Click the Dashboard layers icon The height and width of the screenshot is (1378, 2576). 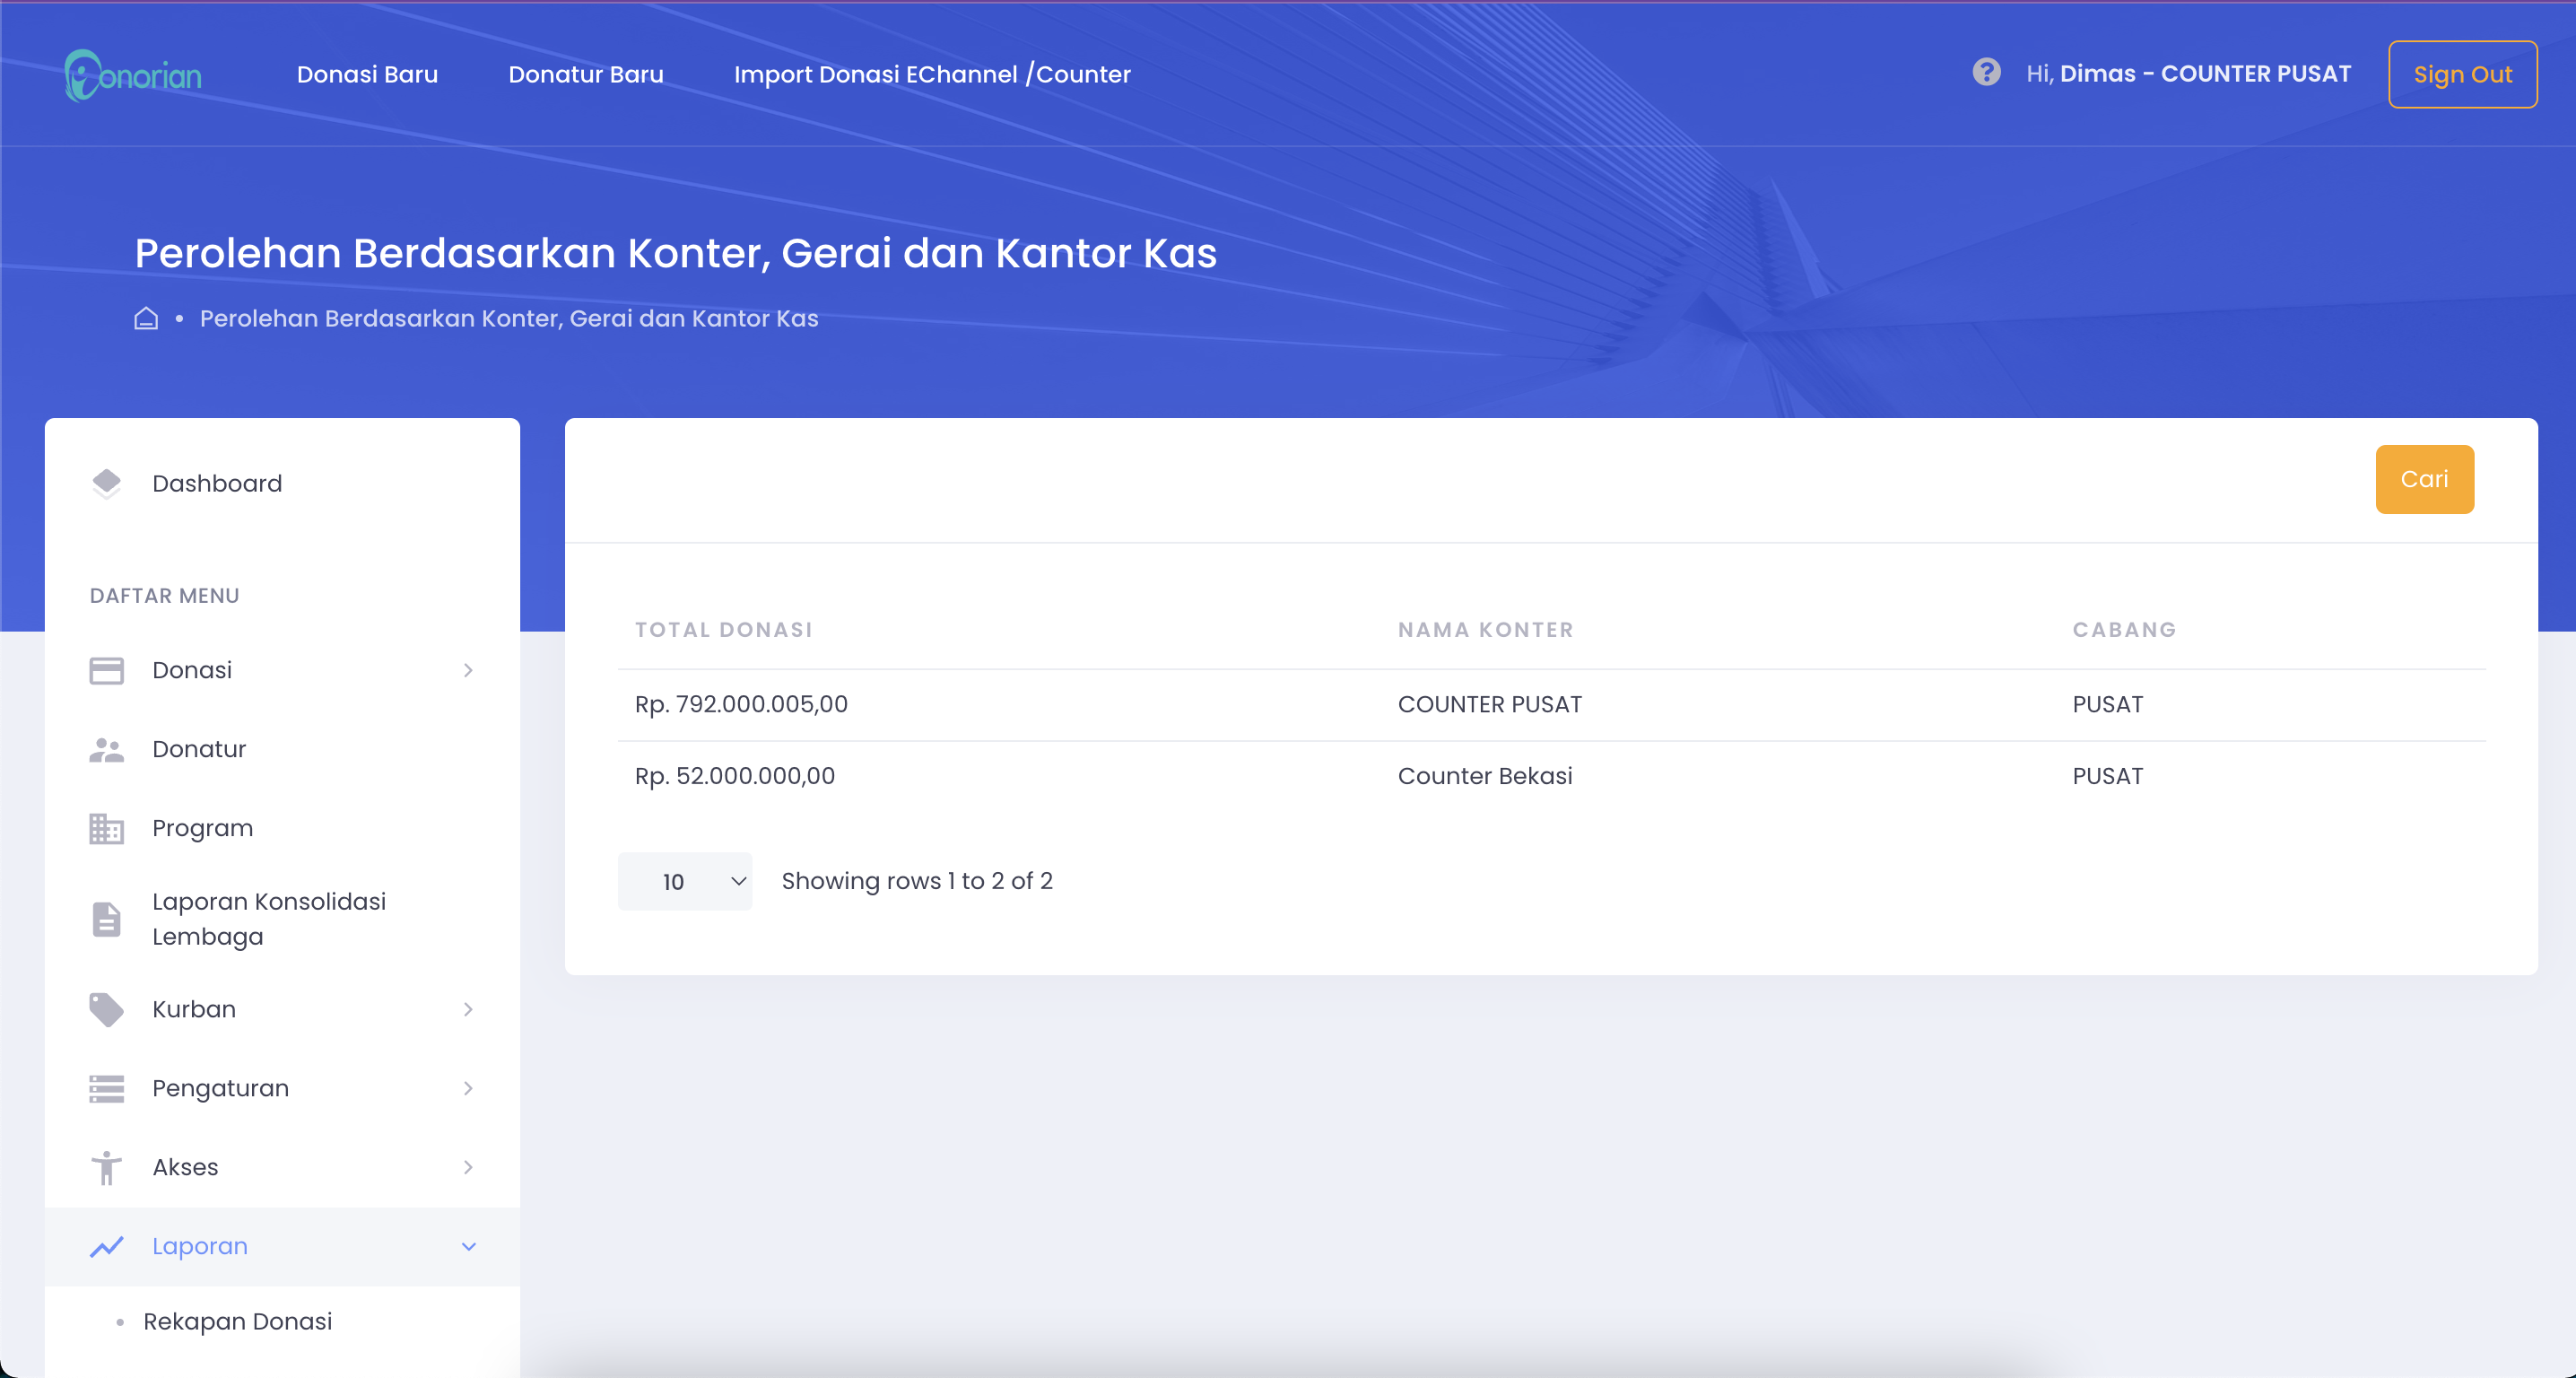106,483
